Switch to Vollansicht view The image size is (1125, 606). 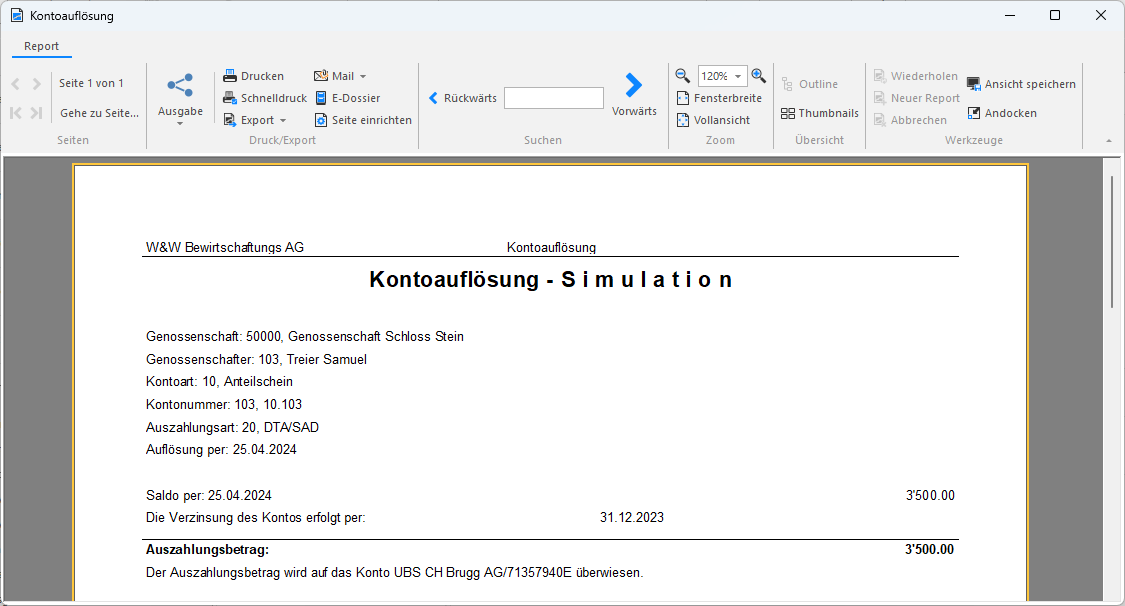[x=713, y=120]
